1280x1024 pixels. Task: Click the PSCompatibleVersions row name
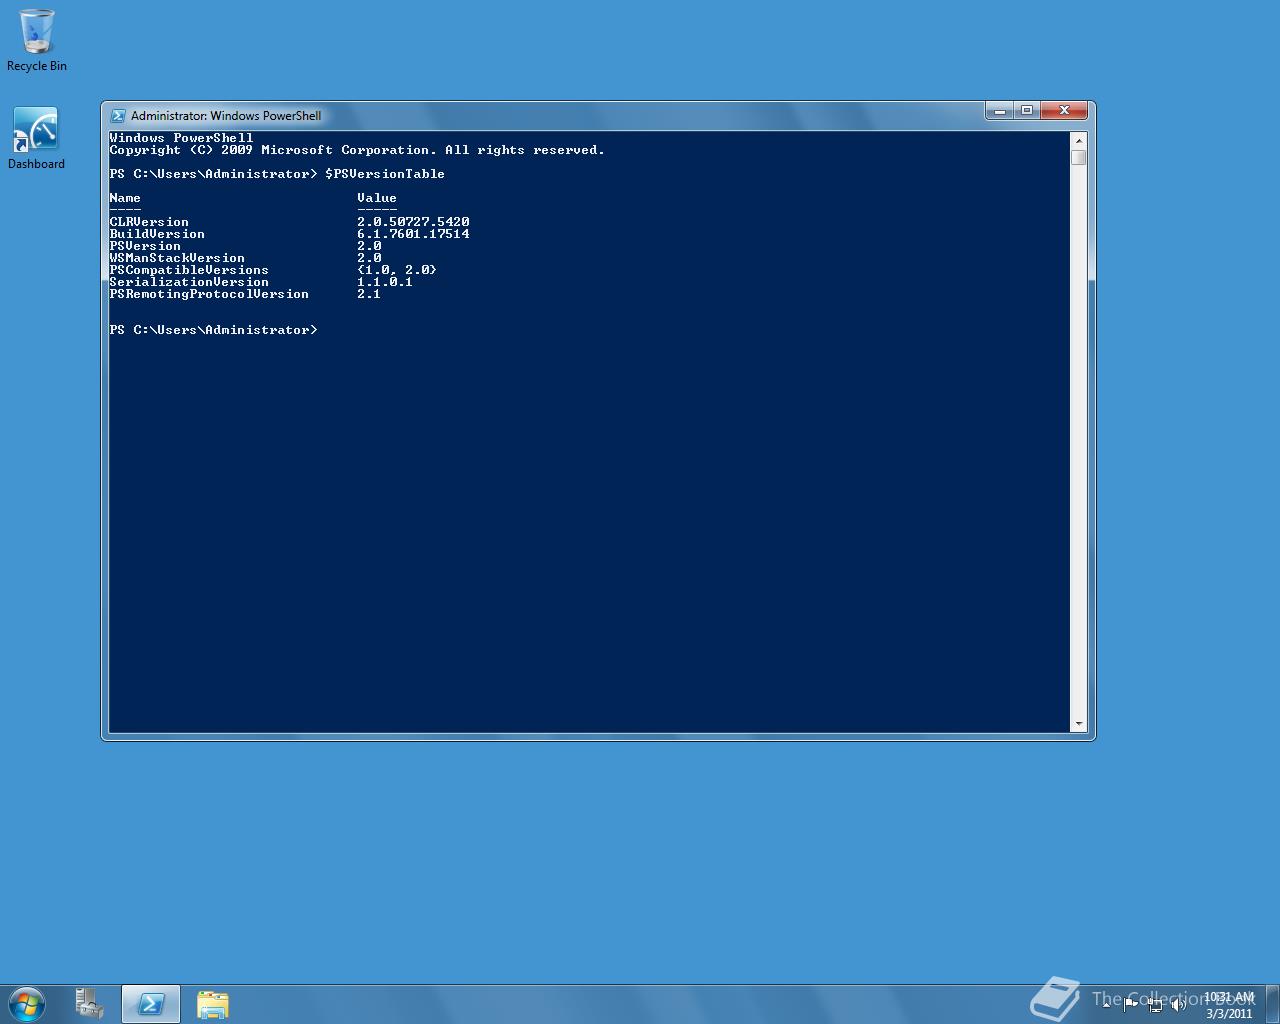(189, 270)
